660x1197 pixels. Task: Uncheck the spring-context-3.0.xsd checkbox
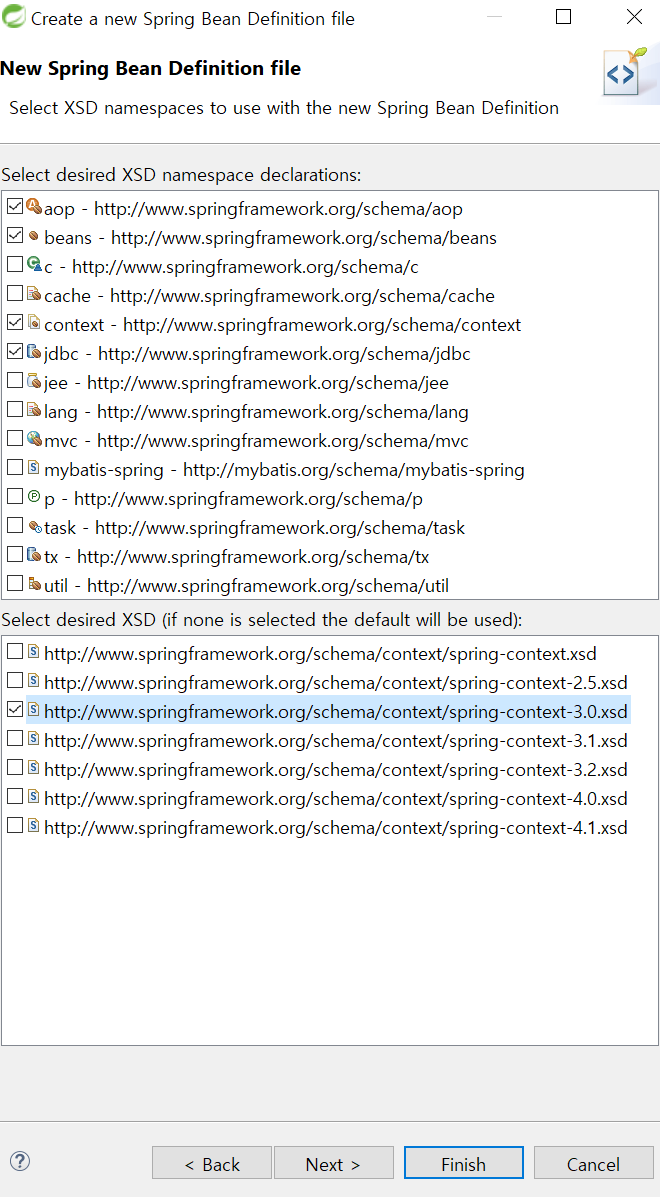click(14, 710)
